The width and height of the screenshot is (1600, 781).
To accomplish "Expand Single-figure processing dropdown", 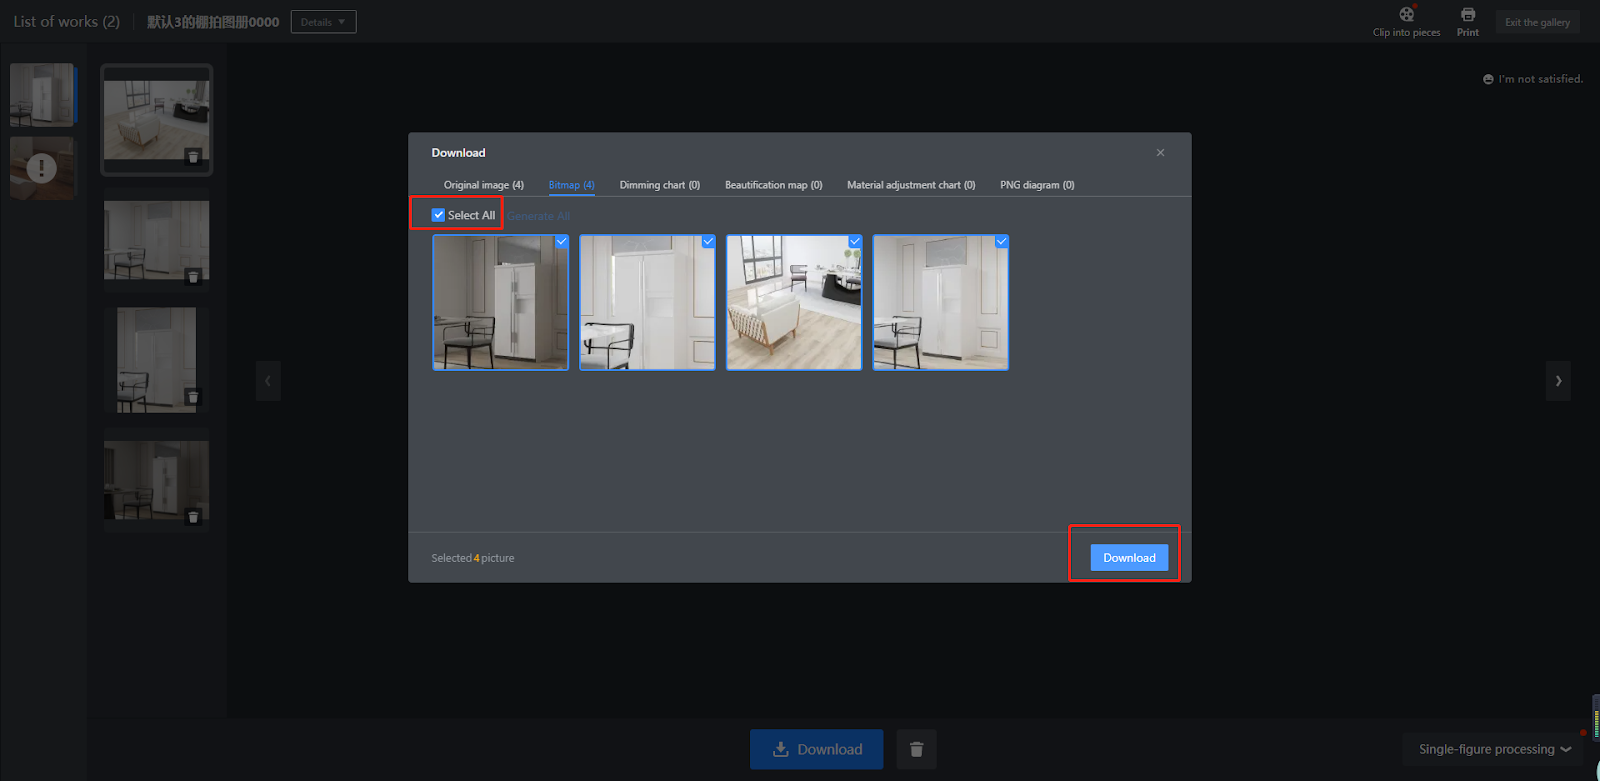I will (1494, 749).
